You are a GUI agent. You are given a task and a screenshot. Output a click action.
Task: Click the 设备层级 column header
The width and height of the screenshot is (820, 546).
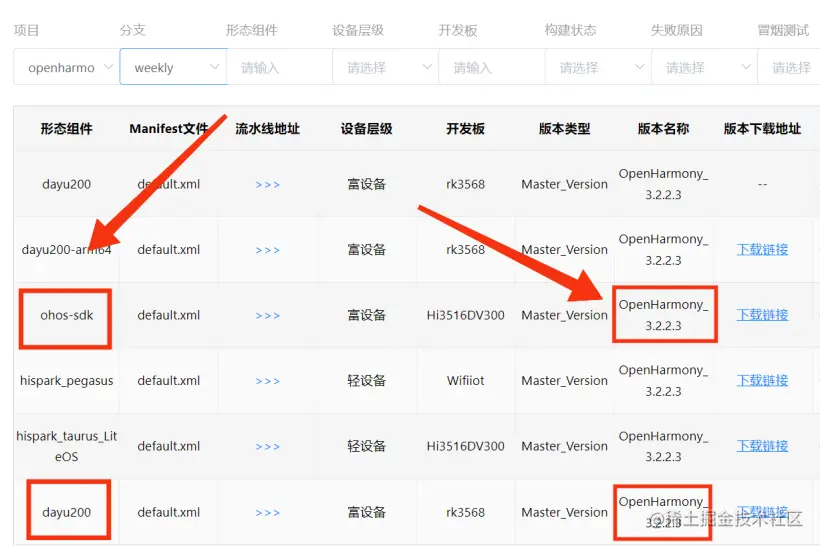coord(367,129)
